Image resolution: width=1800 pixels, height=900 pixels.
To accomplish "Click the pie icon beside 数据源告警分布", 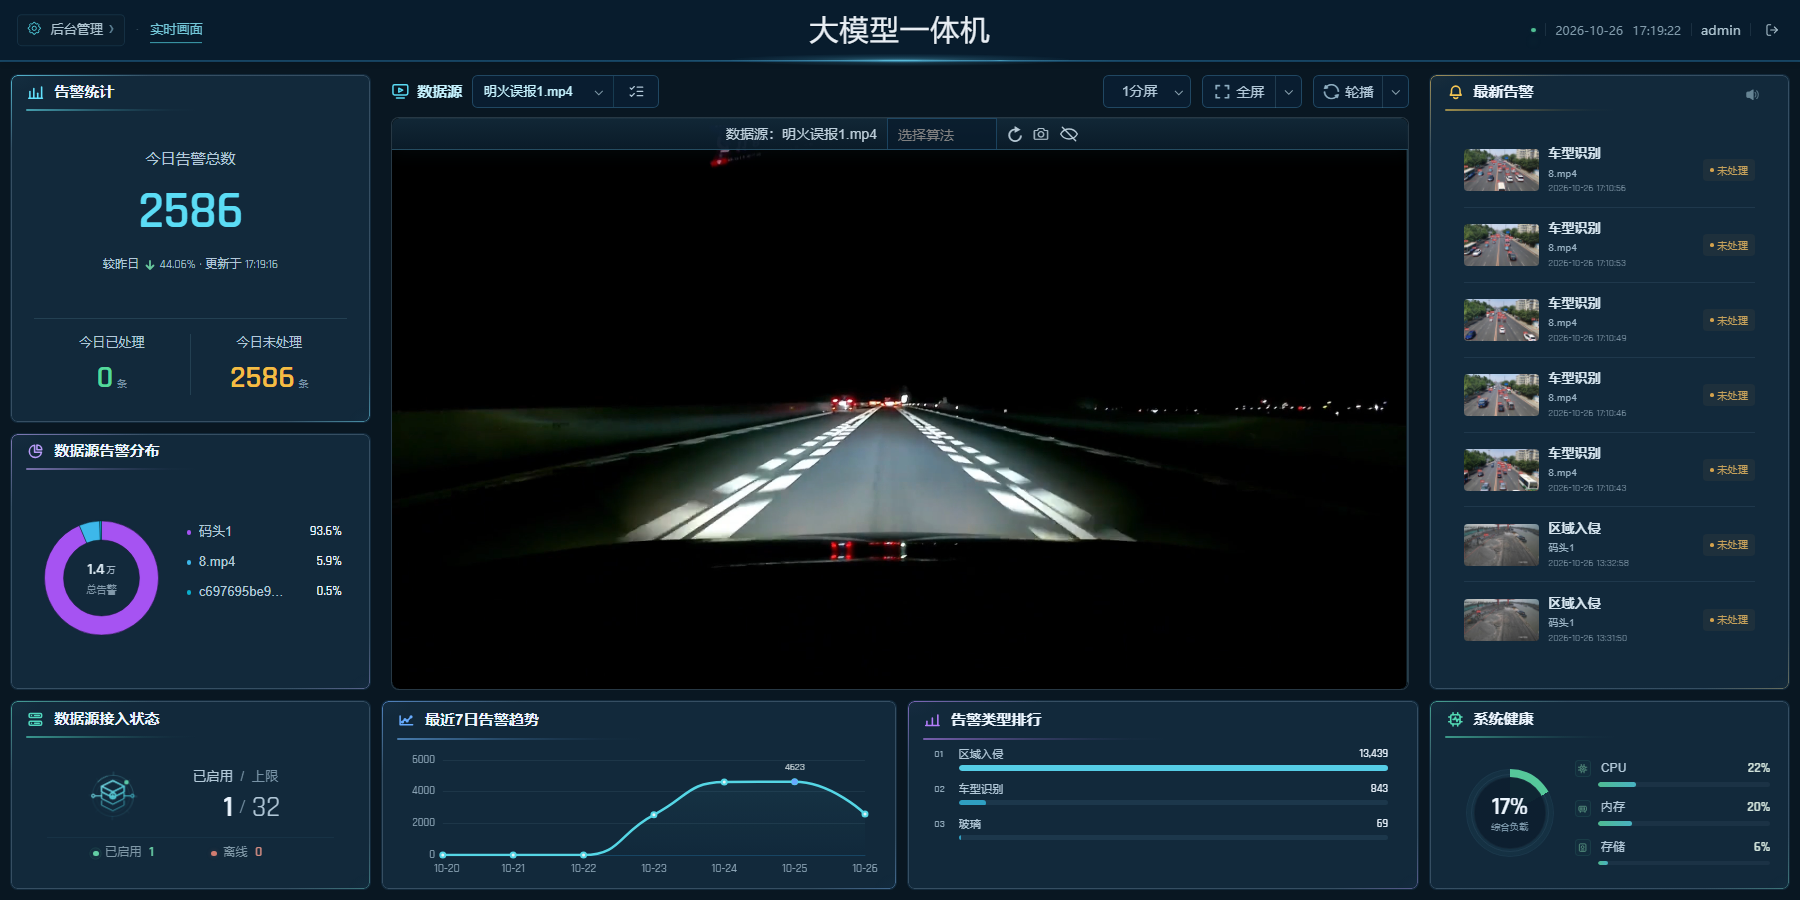I will click(36, 451).
